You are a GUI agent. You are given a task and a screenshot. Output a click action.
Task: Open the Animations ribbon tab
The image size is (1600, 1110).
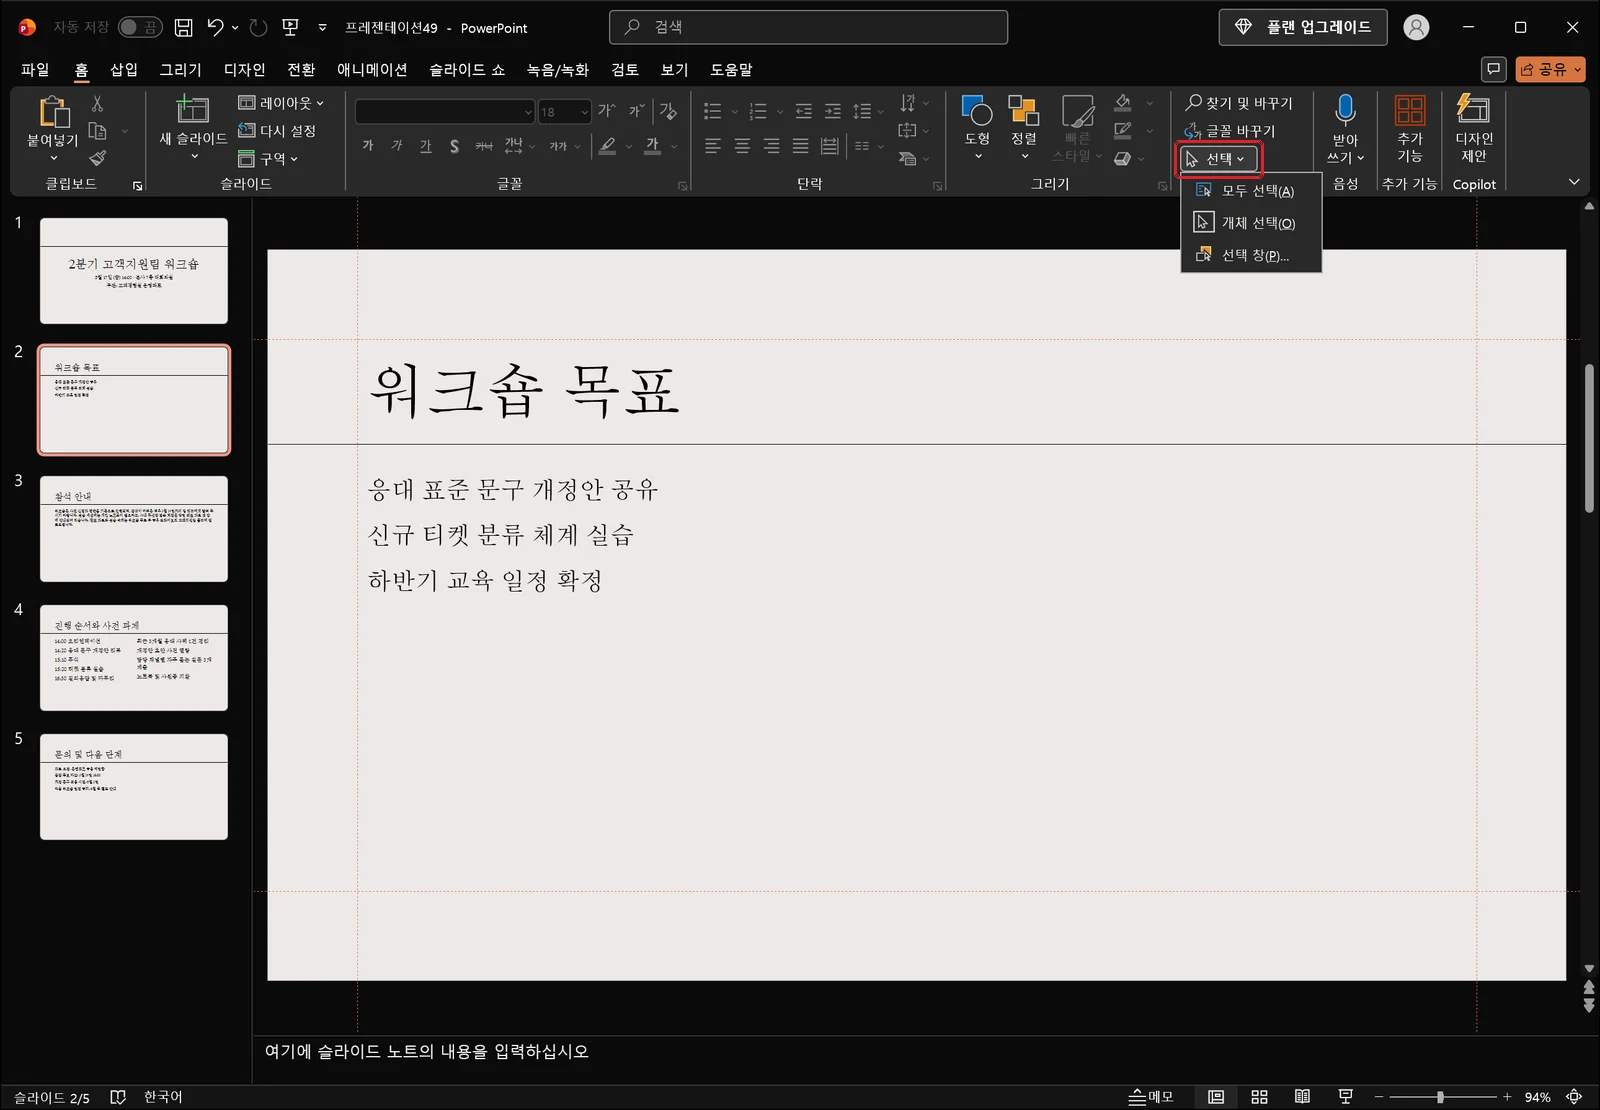372,69
